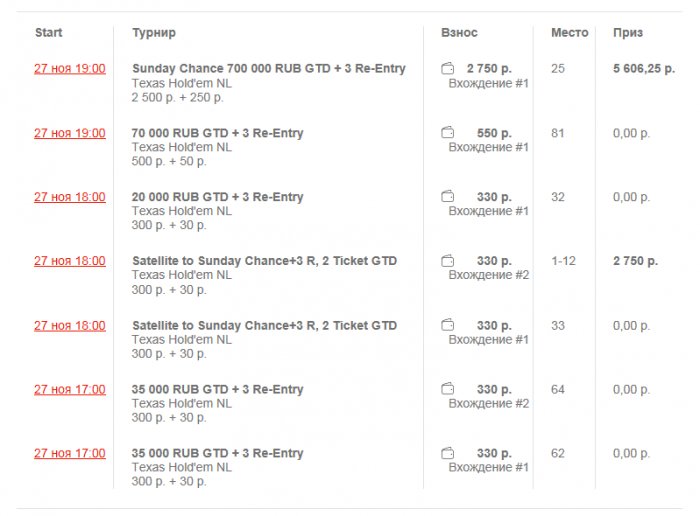Click wallet icon in 35 000 RUB row, place 64
The height and width of the screenshot is (516, 700).
(448, 389)
